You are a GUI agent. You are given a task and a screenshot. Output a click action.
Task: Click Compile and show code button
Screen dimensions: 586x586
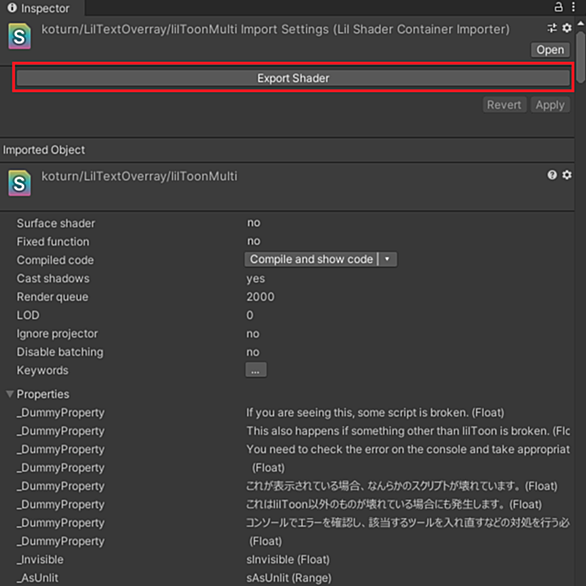tap(311, 259)
